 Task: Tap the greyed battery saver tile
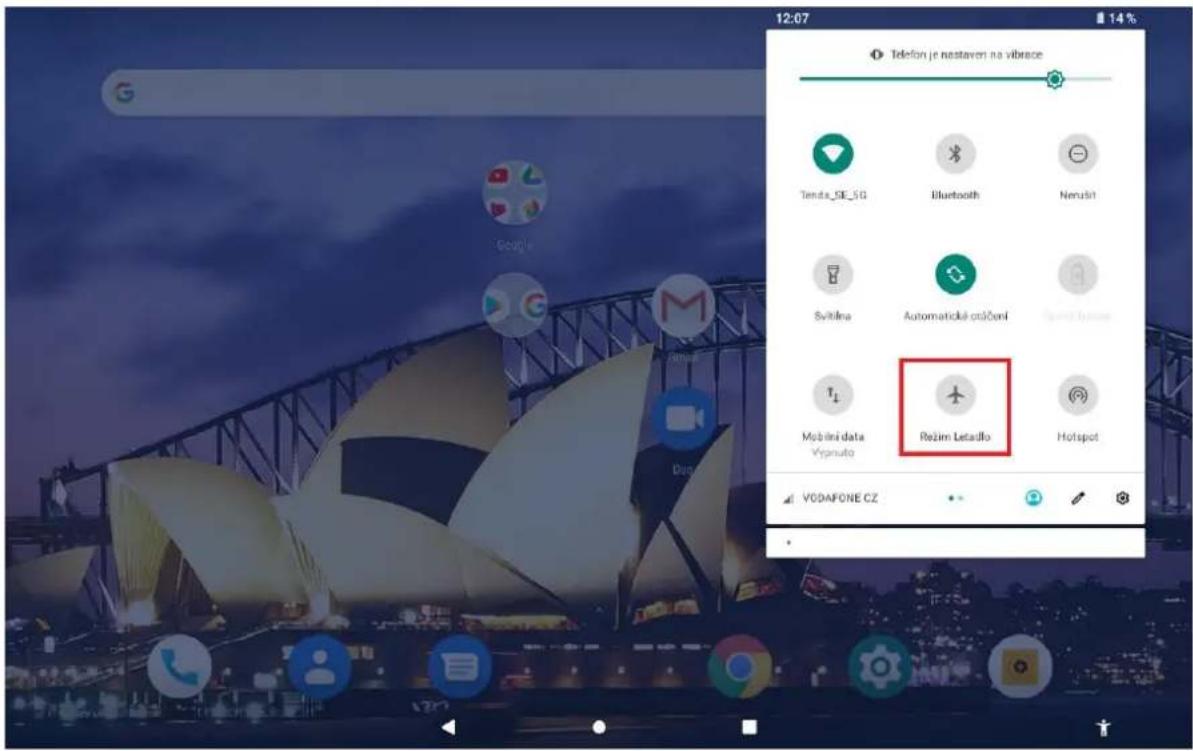(x=1077, y=275)
